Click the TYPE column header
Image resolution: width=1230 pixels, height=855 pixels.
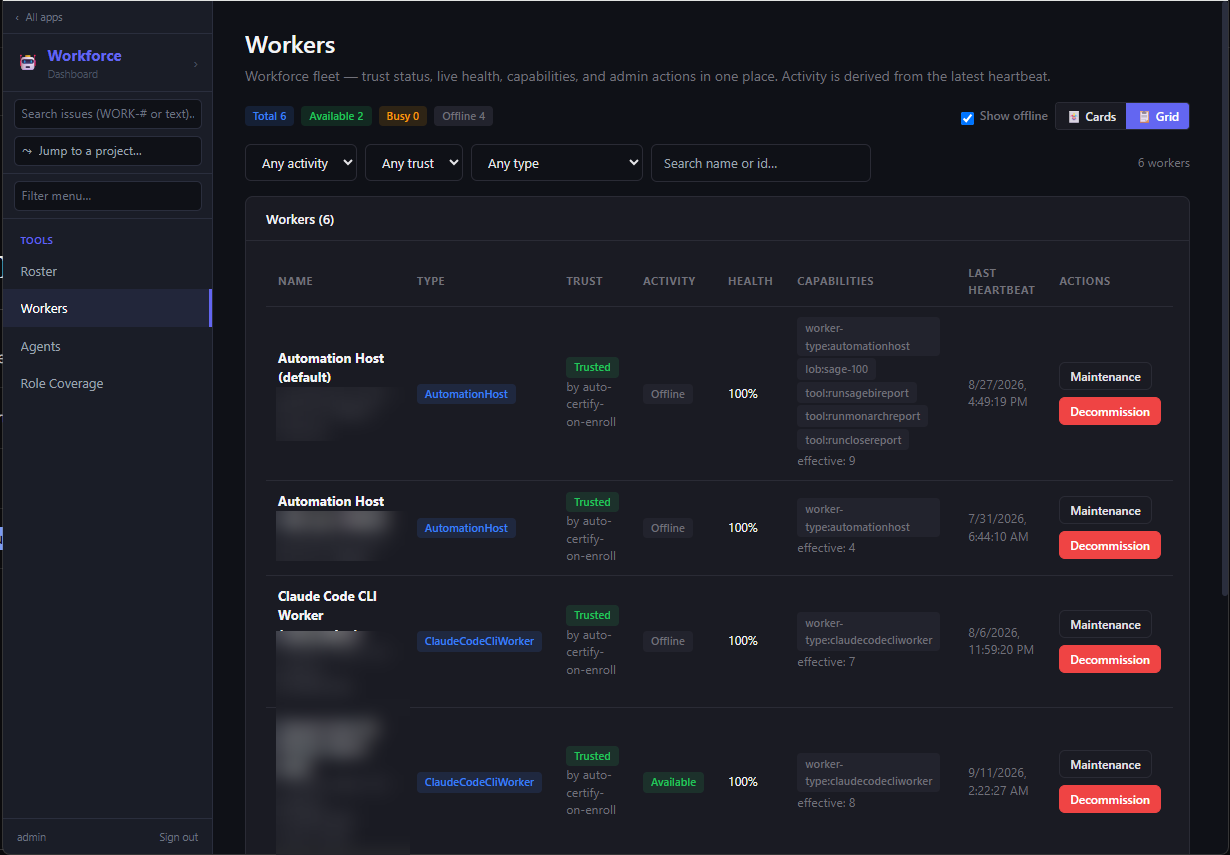431,281
